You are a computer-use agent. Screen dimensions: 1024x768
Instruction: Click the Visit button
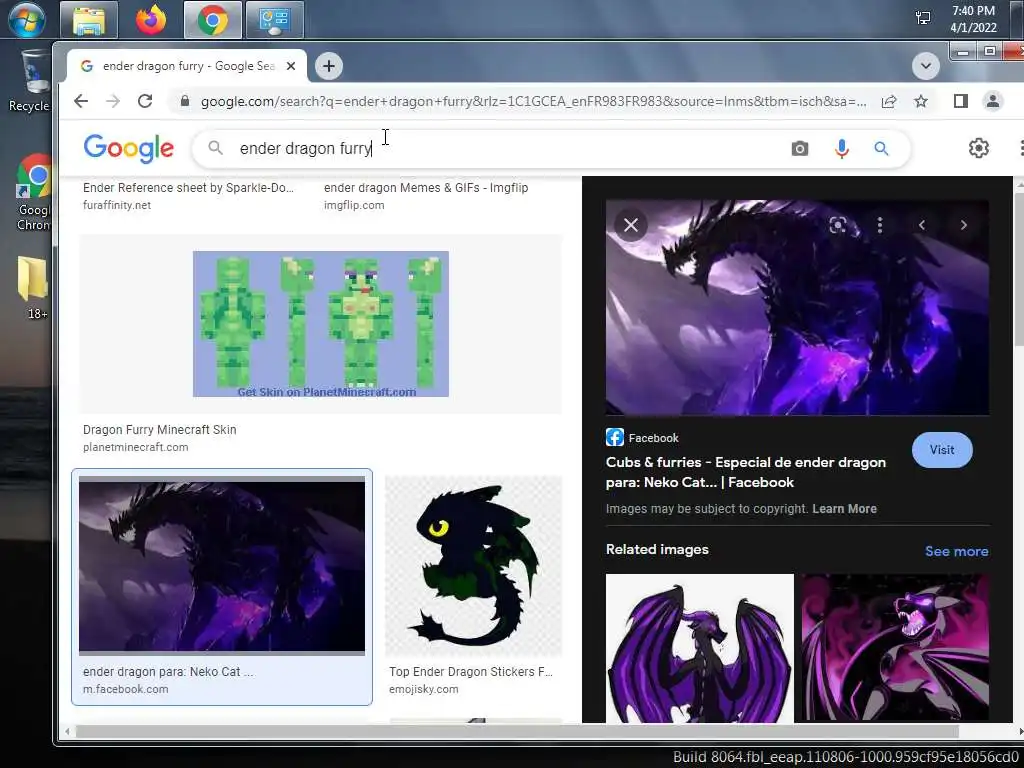pyautogui.click(x=942, y=450)
